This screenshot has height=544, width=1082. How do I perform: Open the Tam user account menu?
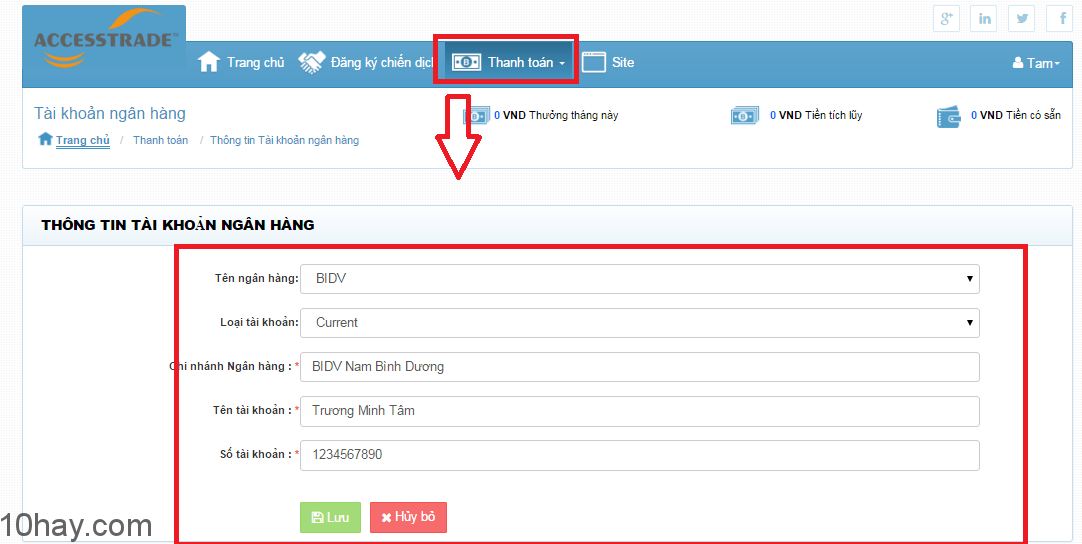point(1037,63)
